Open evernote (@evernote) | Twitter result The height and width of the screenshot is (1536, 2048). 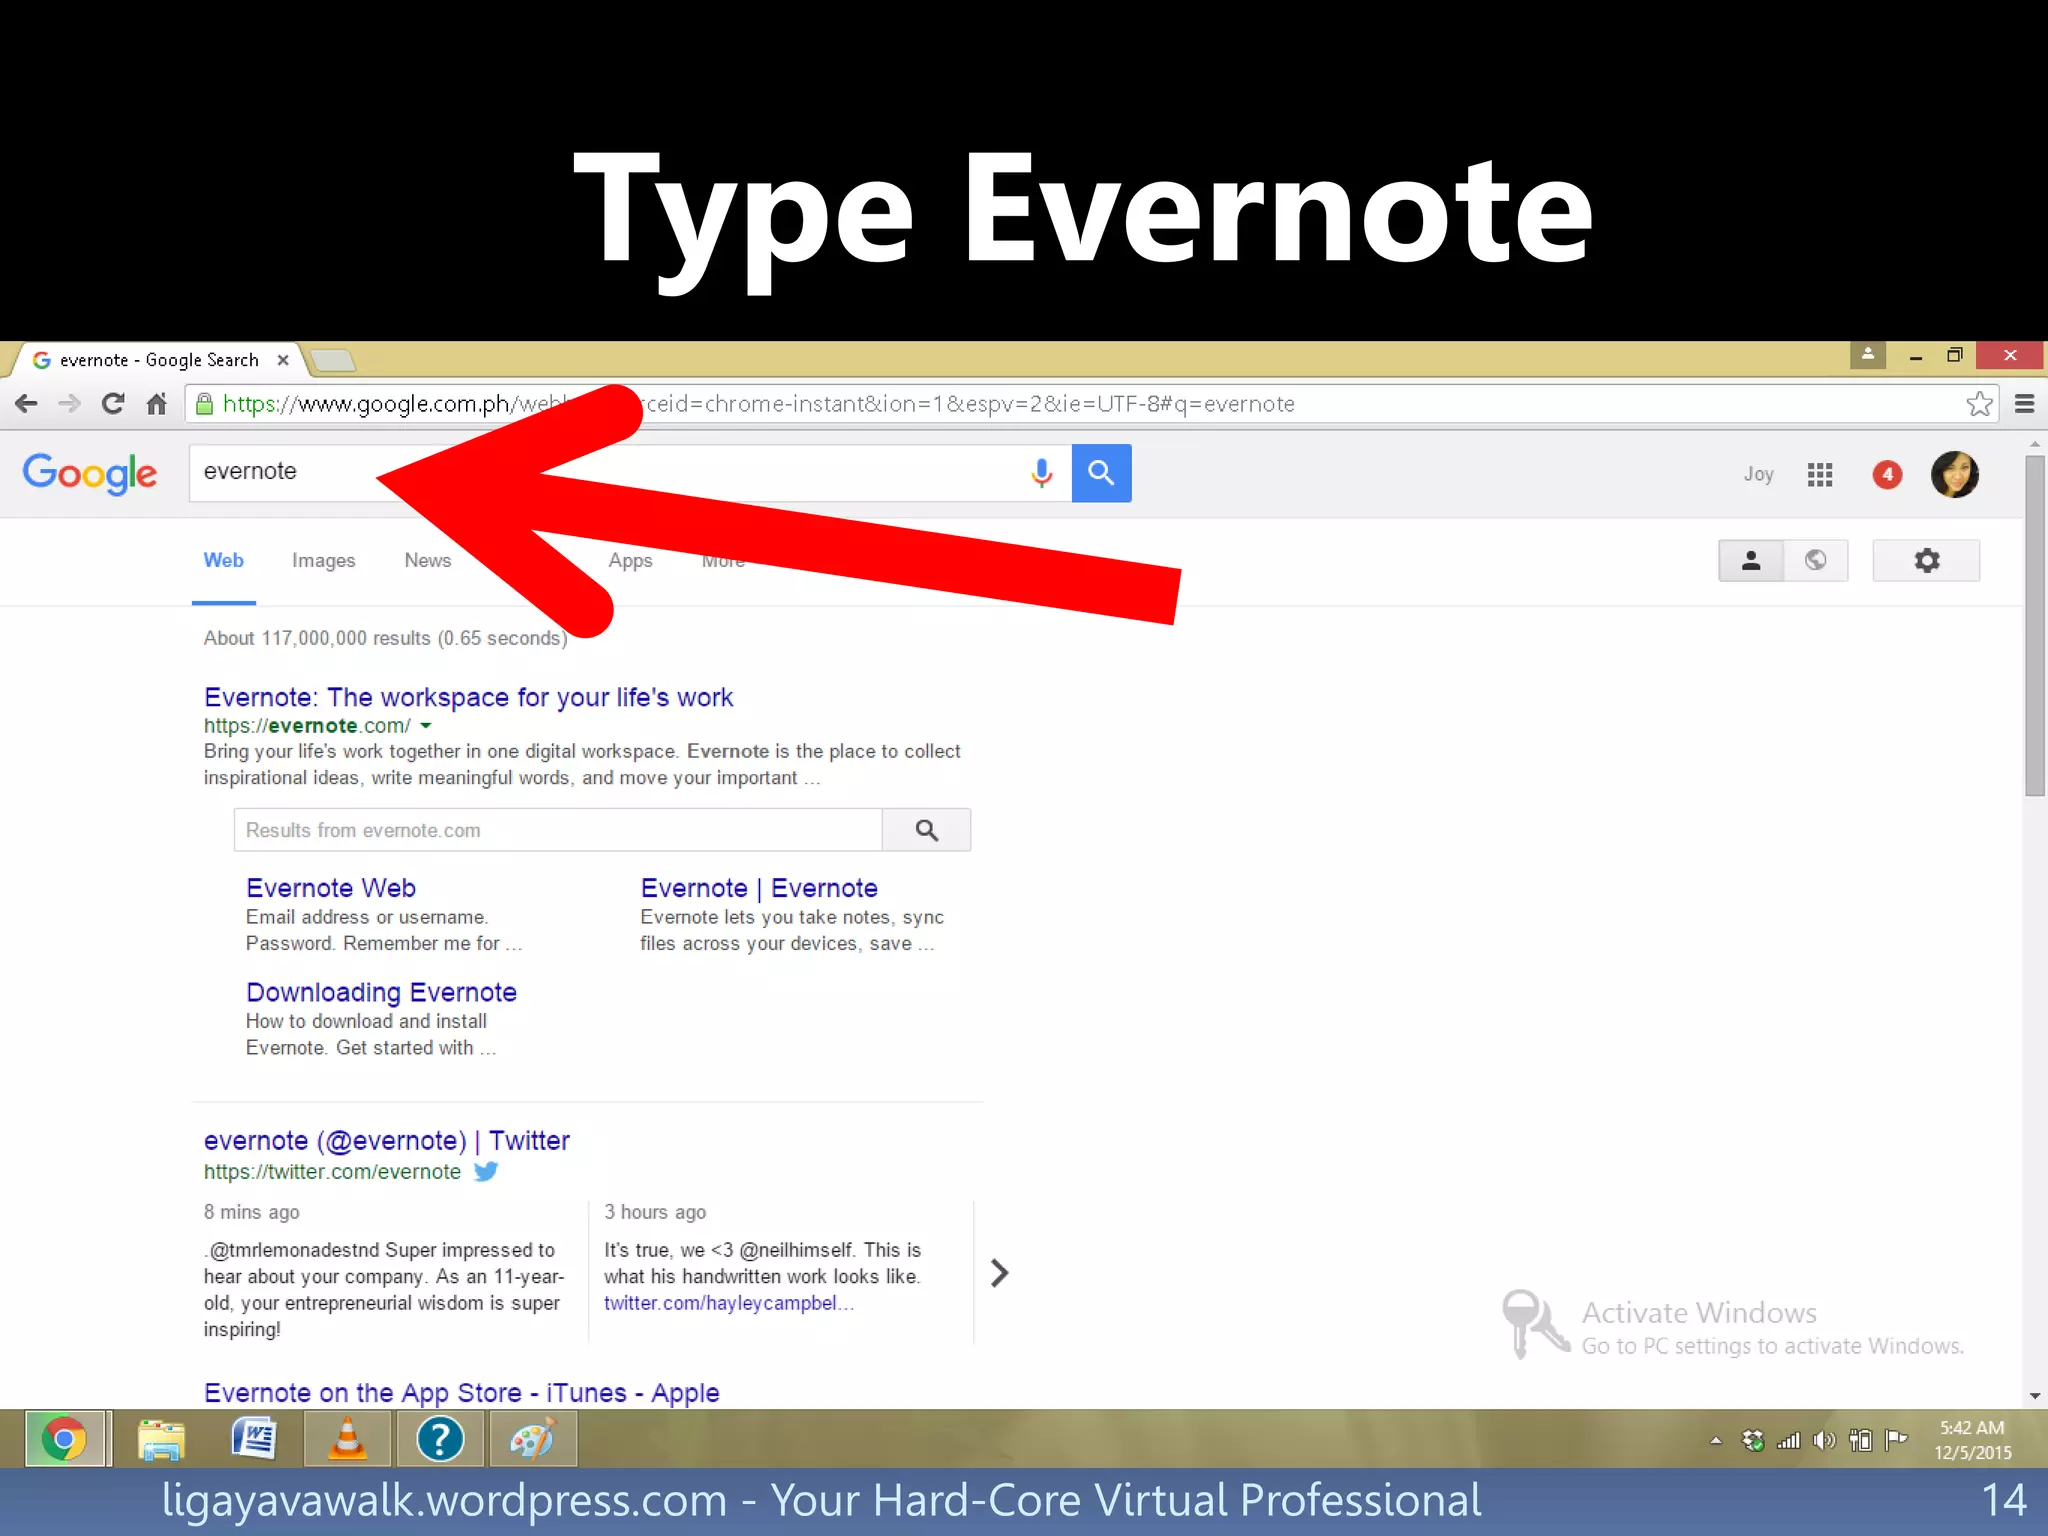point(387,1141)
